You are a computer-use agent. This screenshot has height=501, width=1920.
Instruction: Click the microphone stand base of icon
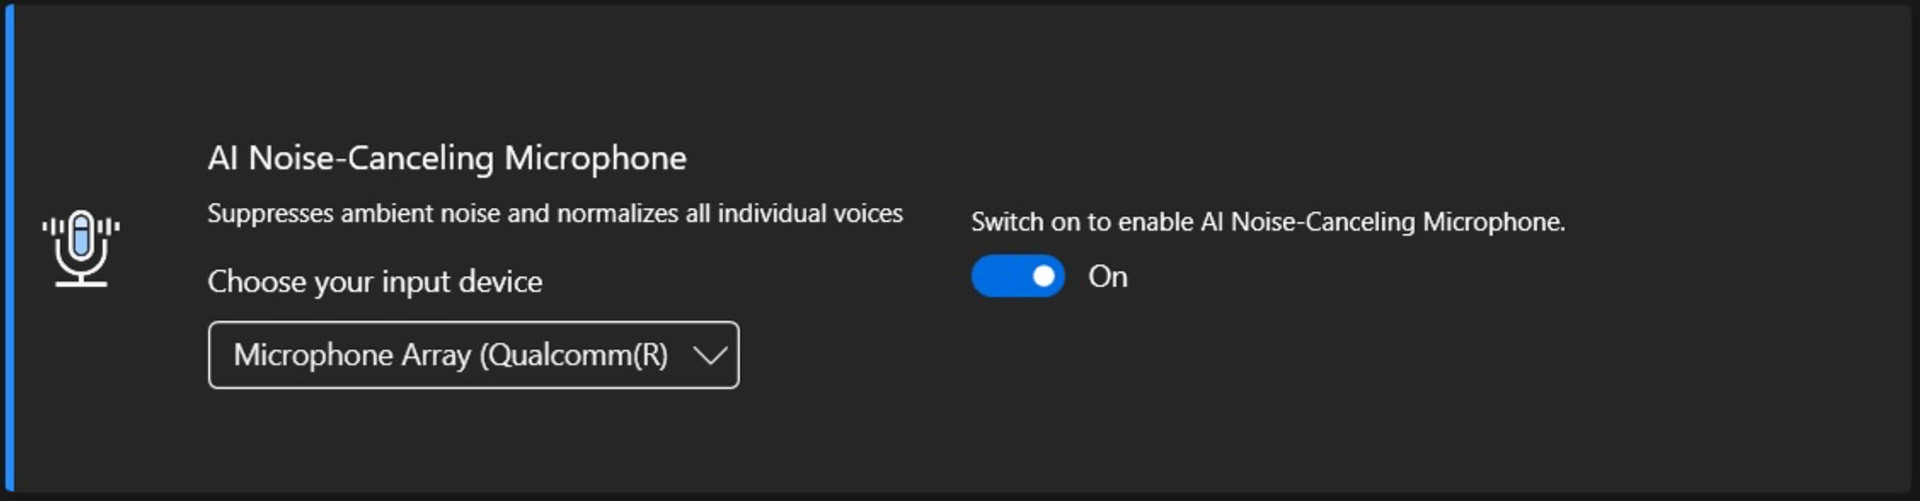(81, 283)
